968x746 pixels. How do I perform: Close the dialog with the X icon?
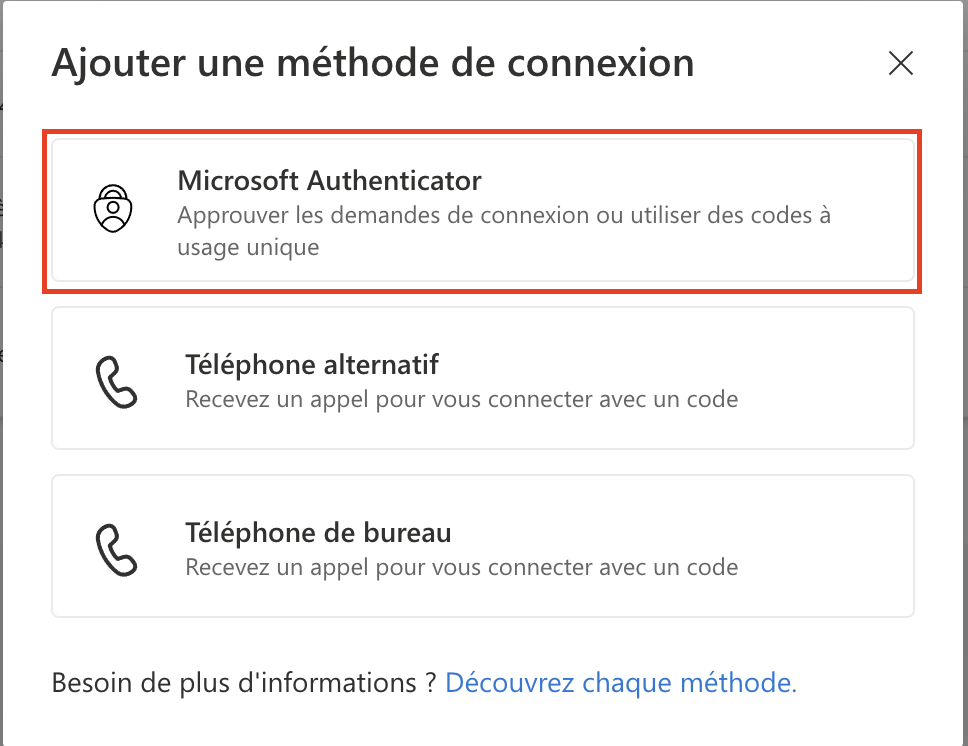coord(901,64)
